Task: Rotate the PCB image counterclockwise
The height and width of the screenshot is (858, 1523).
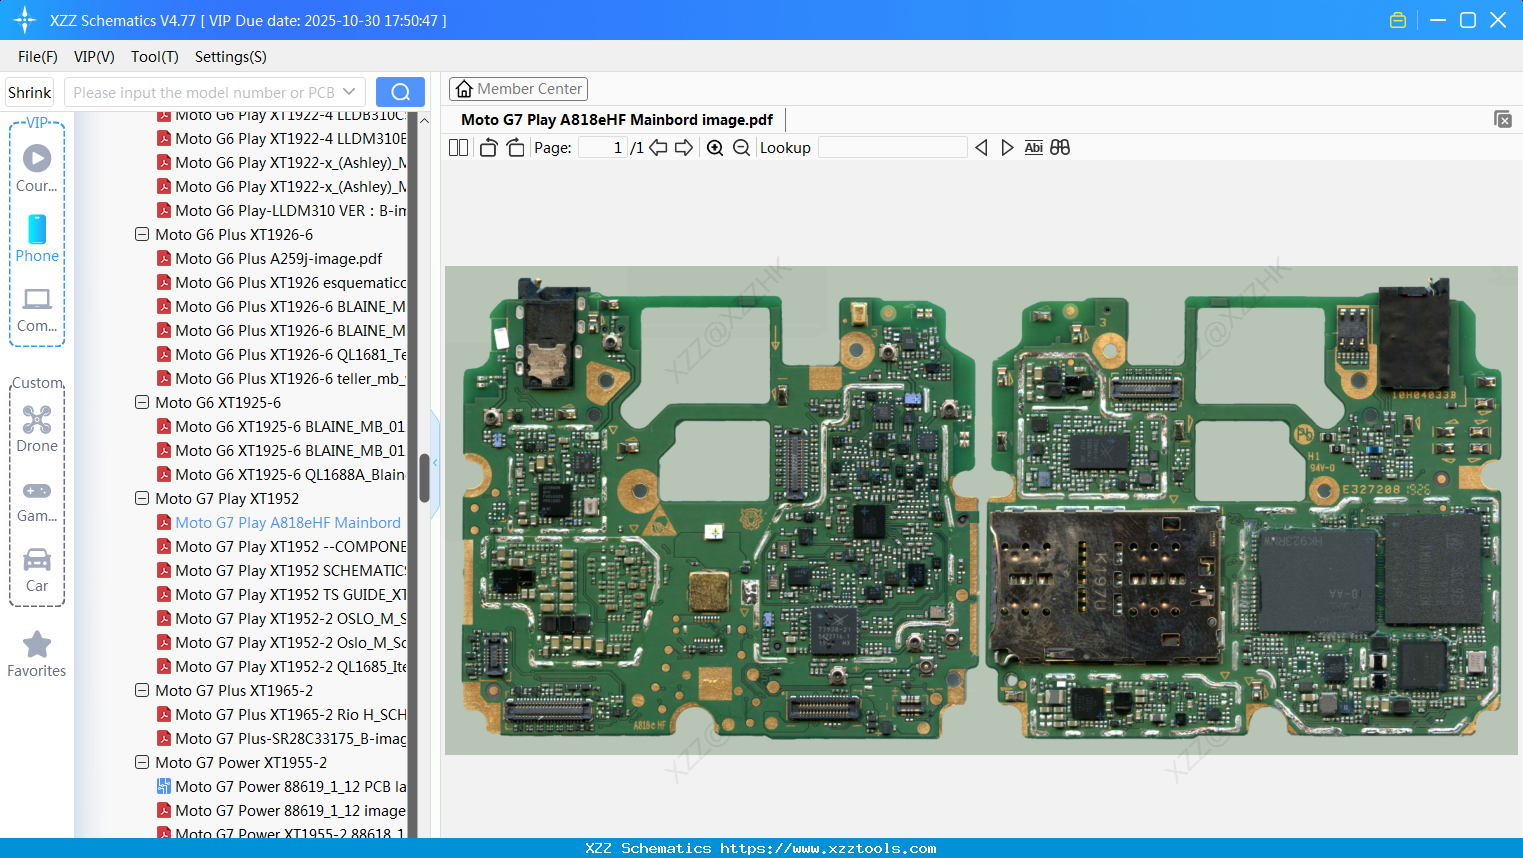Action: [x=487, y=147]
